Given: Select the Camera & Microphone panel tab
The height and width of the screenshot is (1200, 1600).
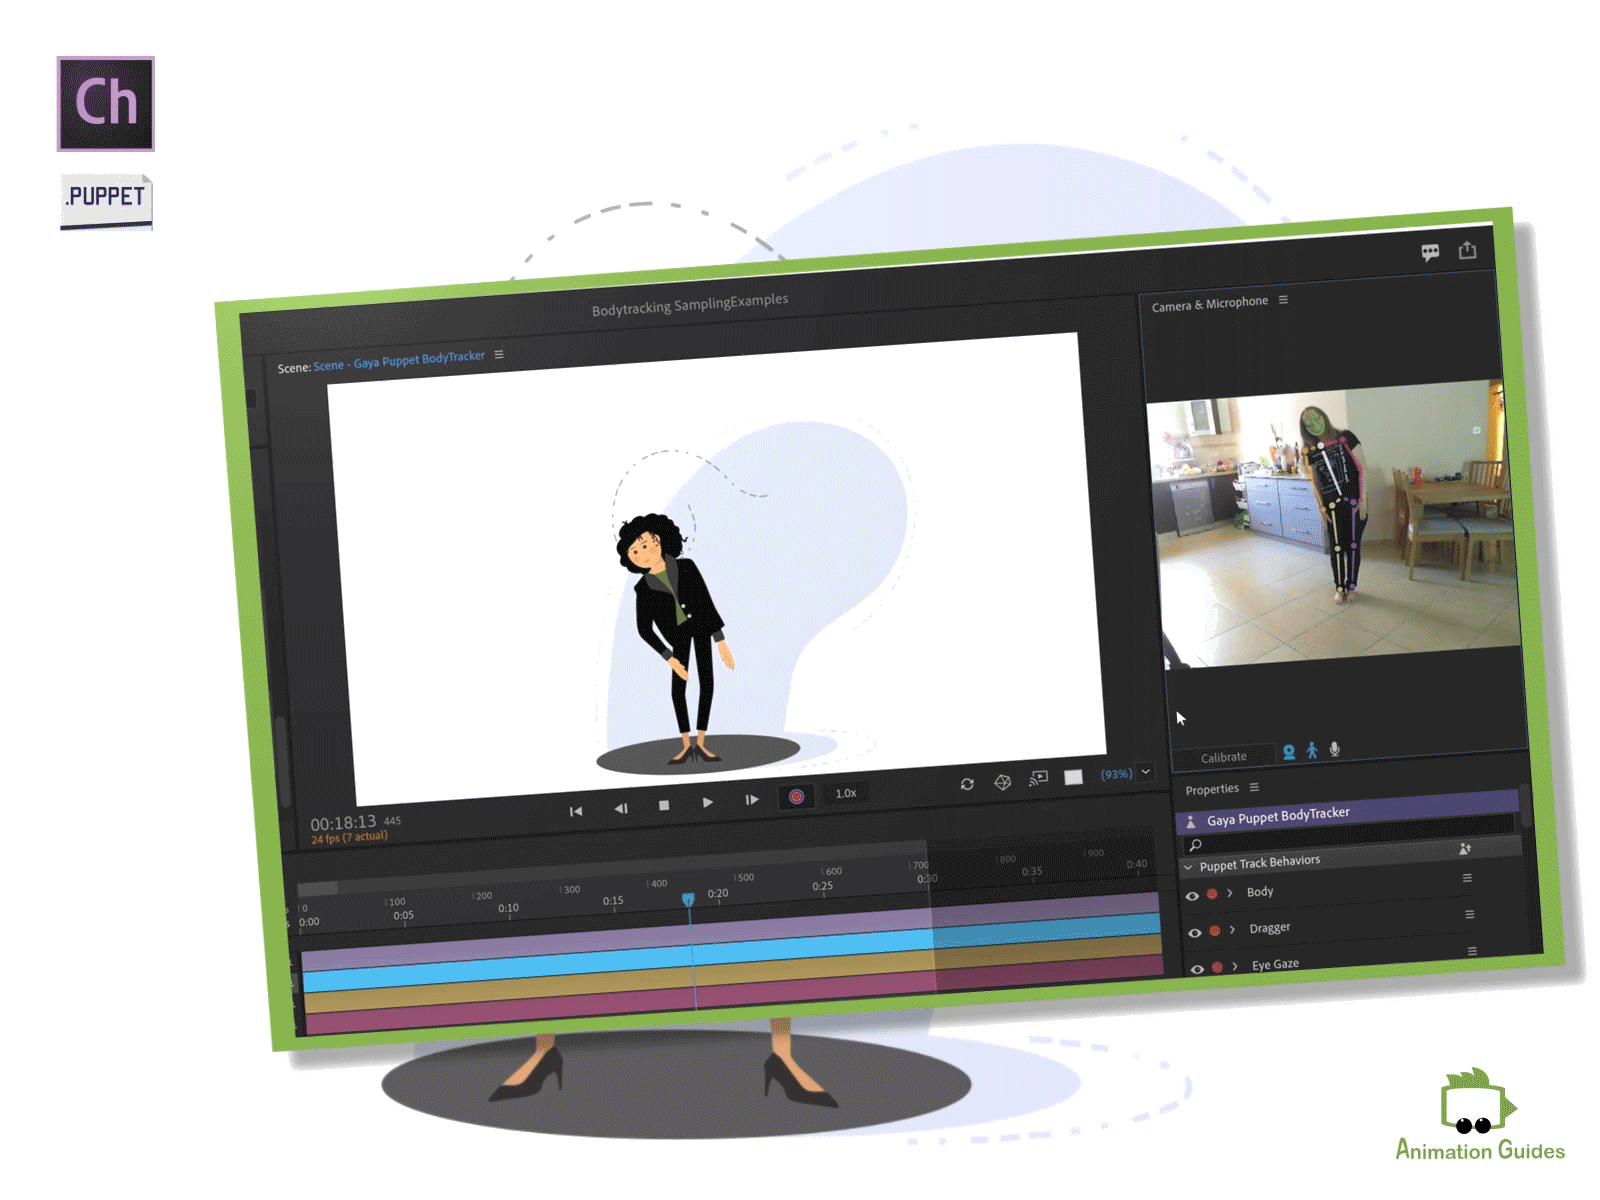Looking at the screenshot, I should pyautogui.click(x=1210, y=304).
